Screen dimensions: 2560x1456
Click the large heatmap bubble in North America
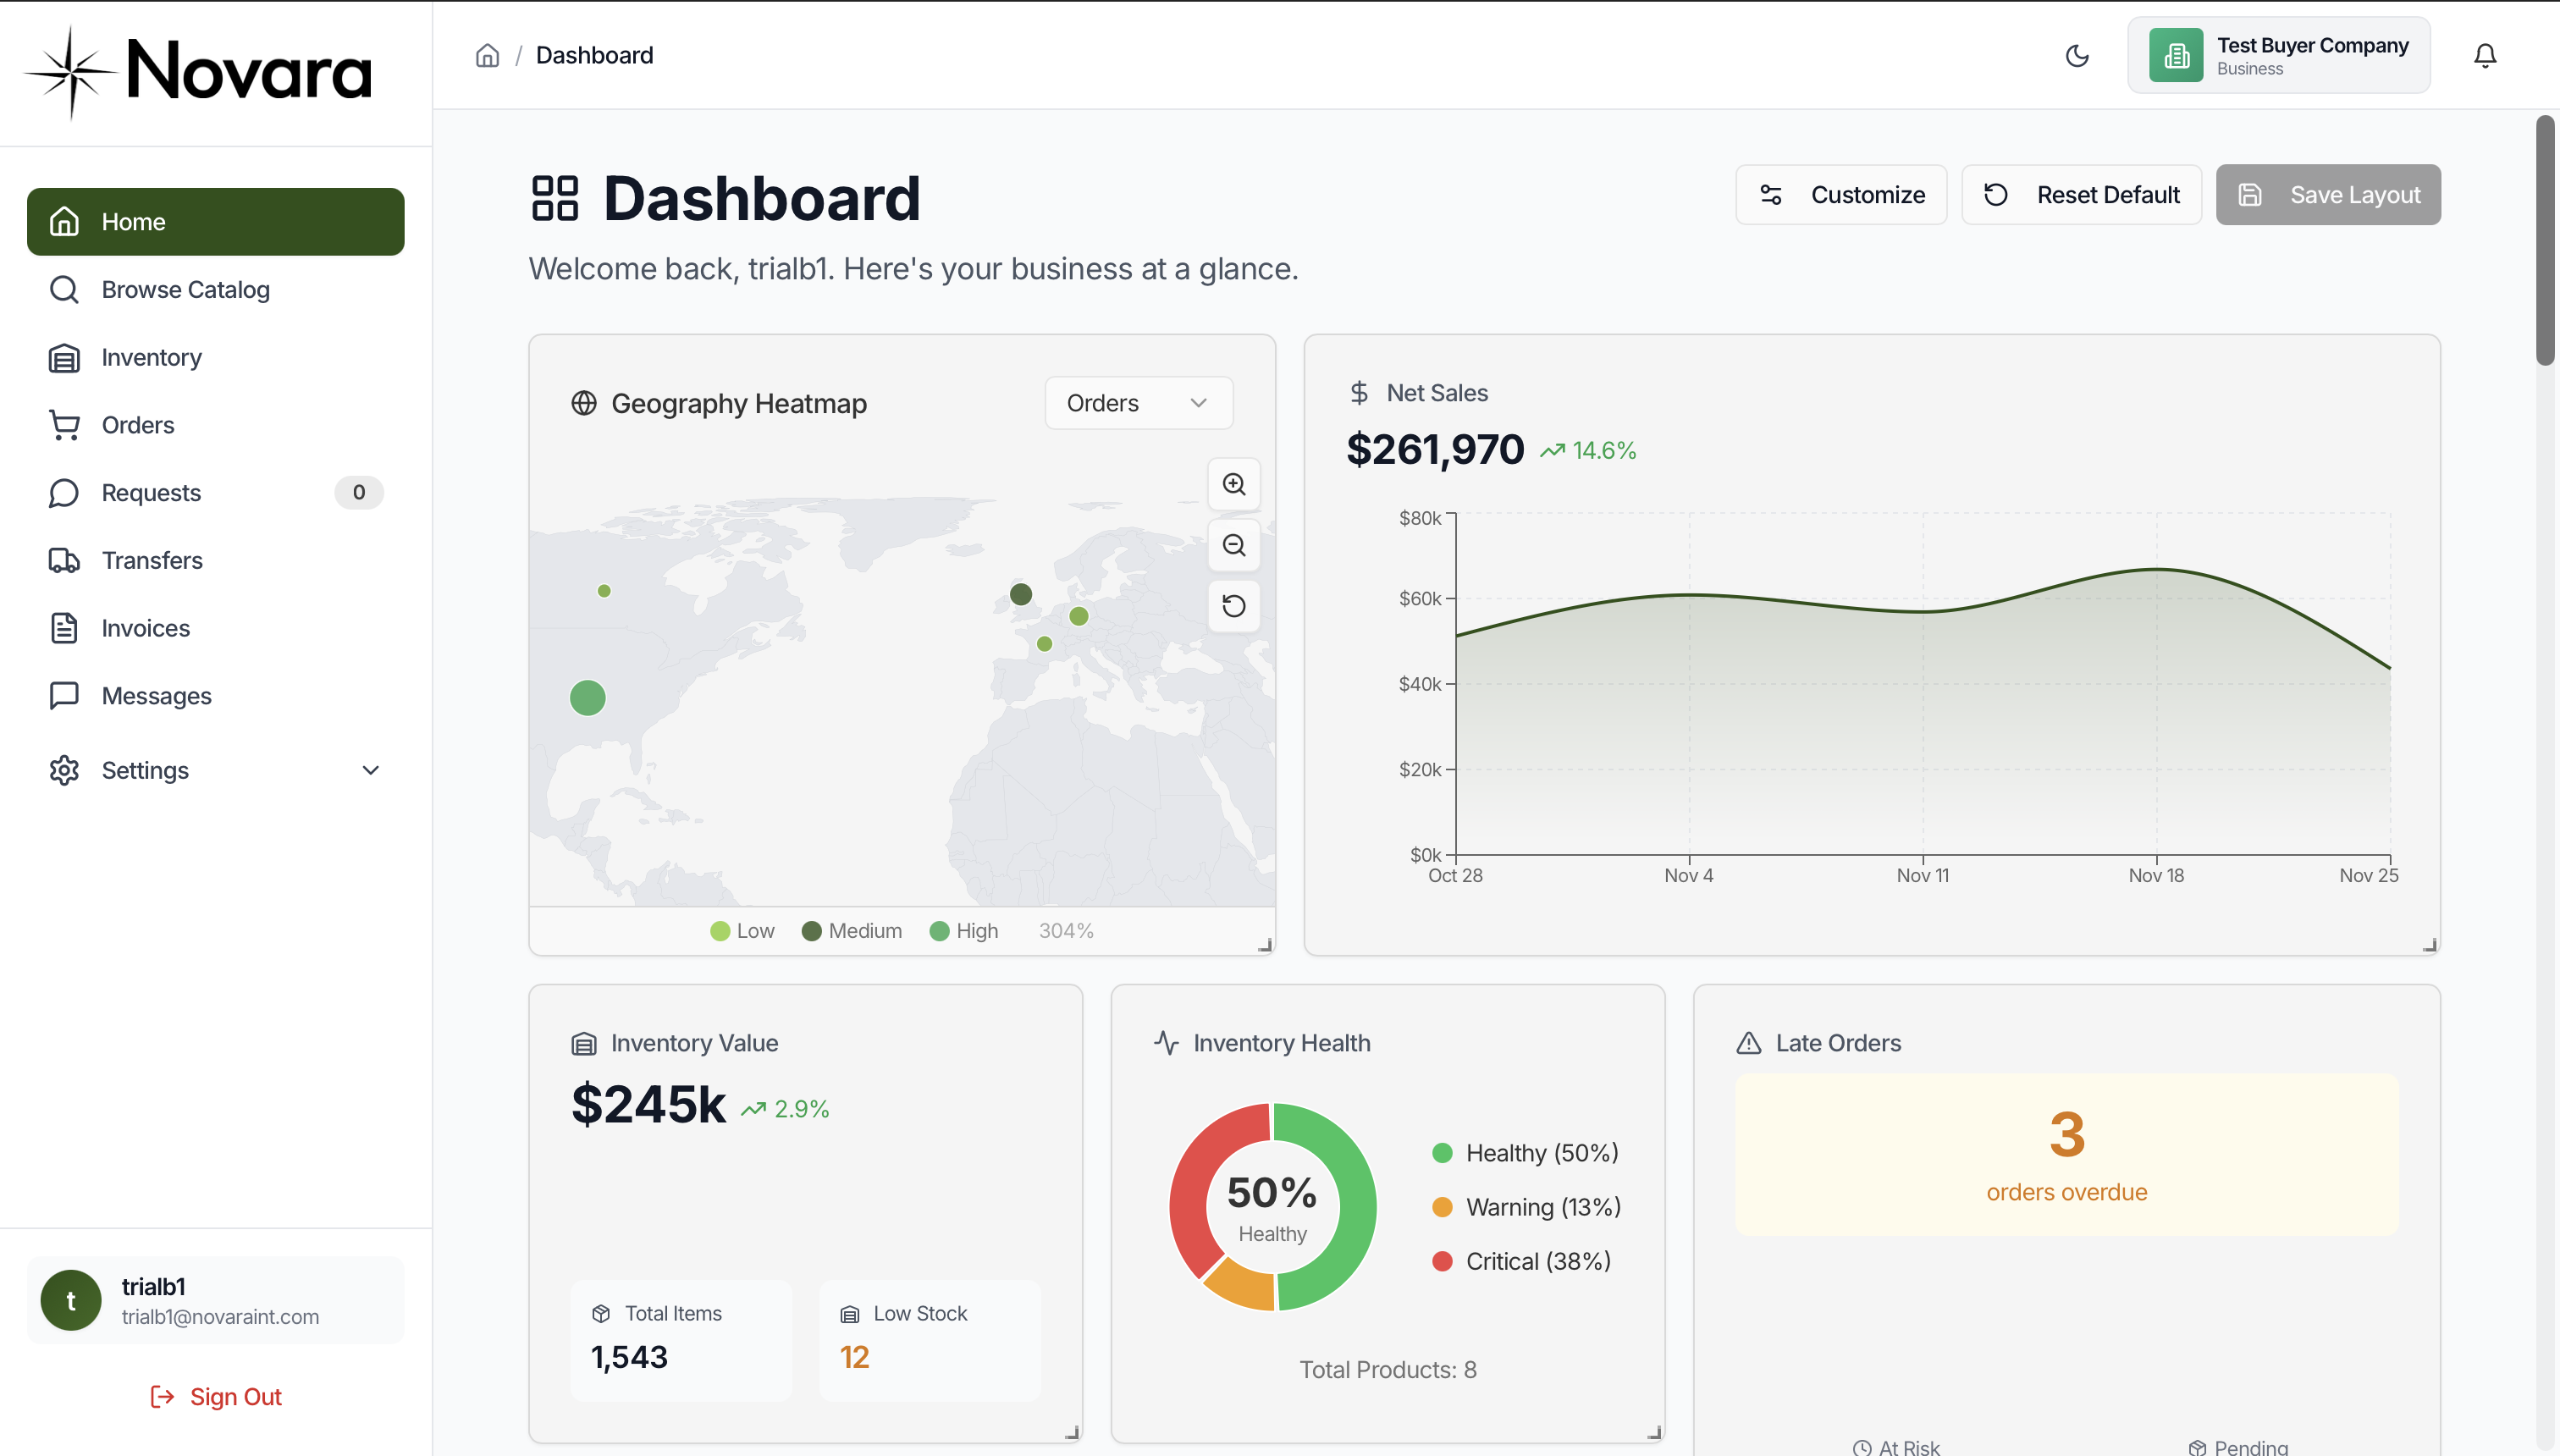point(588,698)
